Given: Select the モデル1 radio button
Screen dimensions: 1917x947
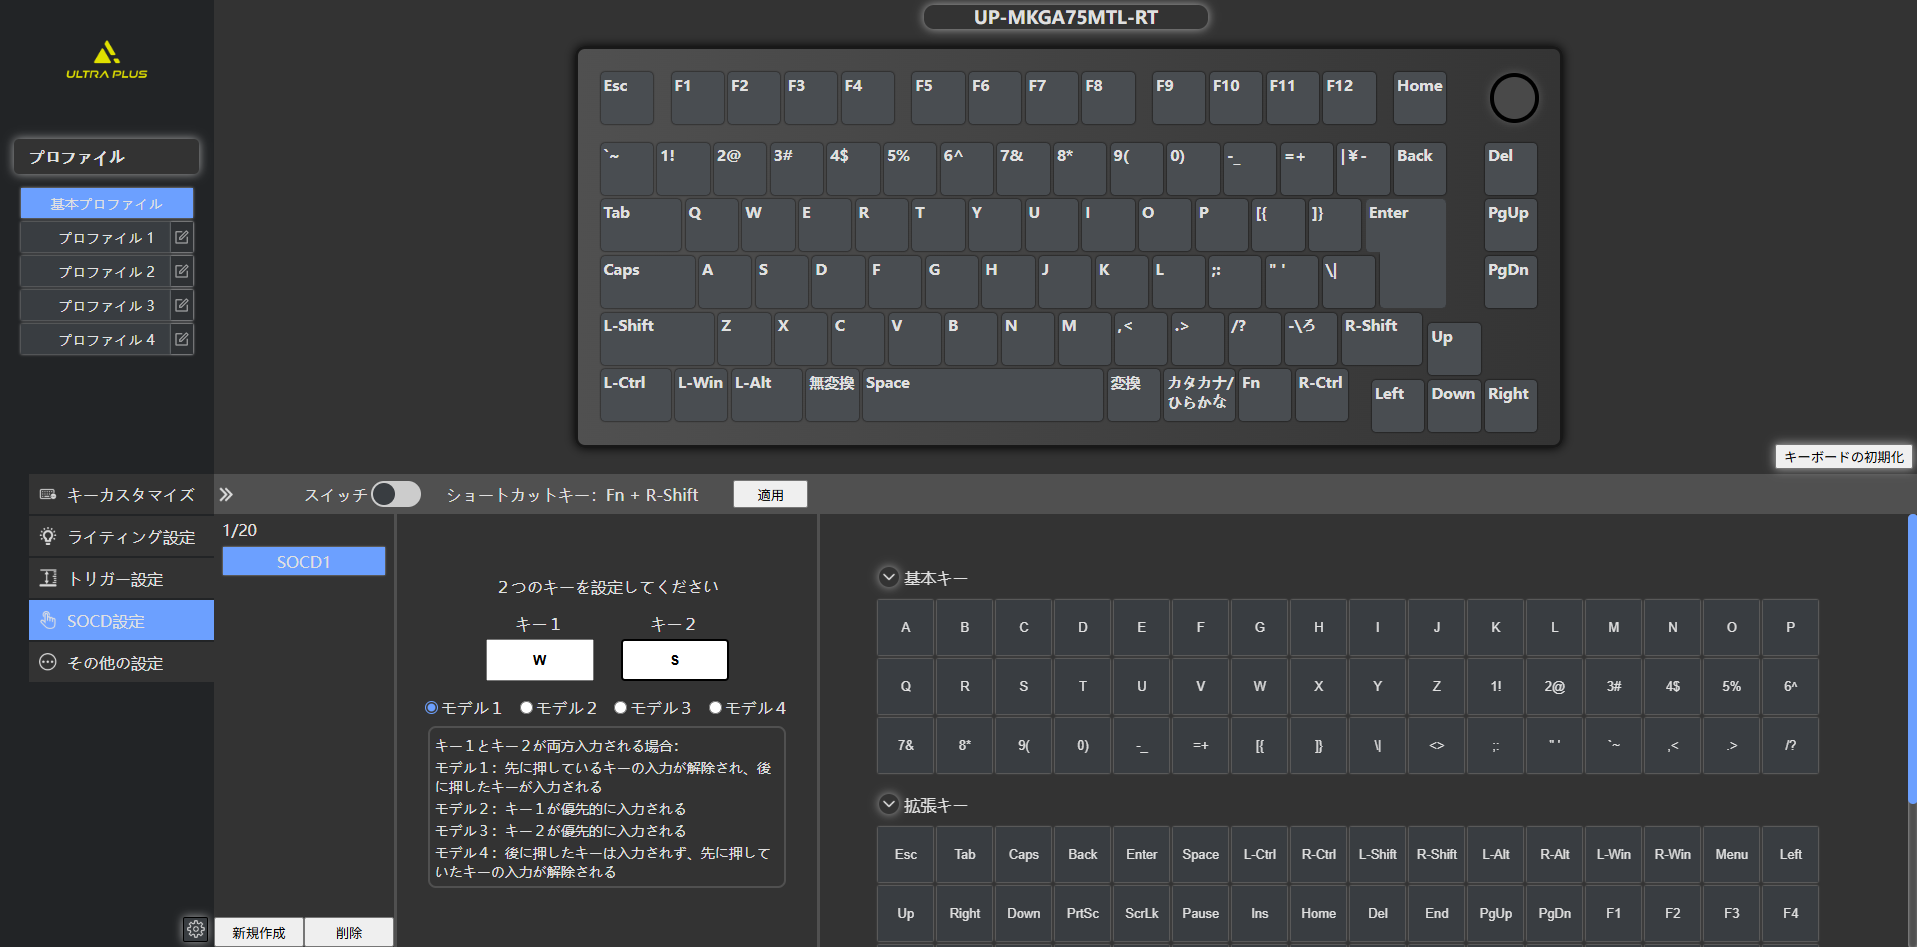Looking at the screenshot, I should point(432,708).
